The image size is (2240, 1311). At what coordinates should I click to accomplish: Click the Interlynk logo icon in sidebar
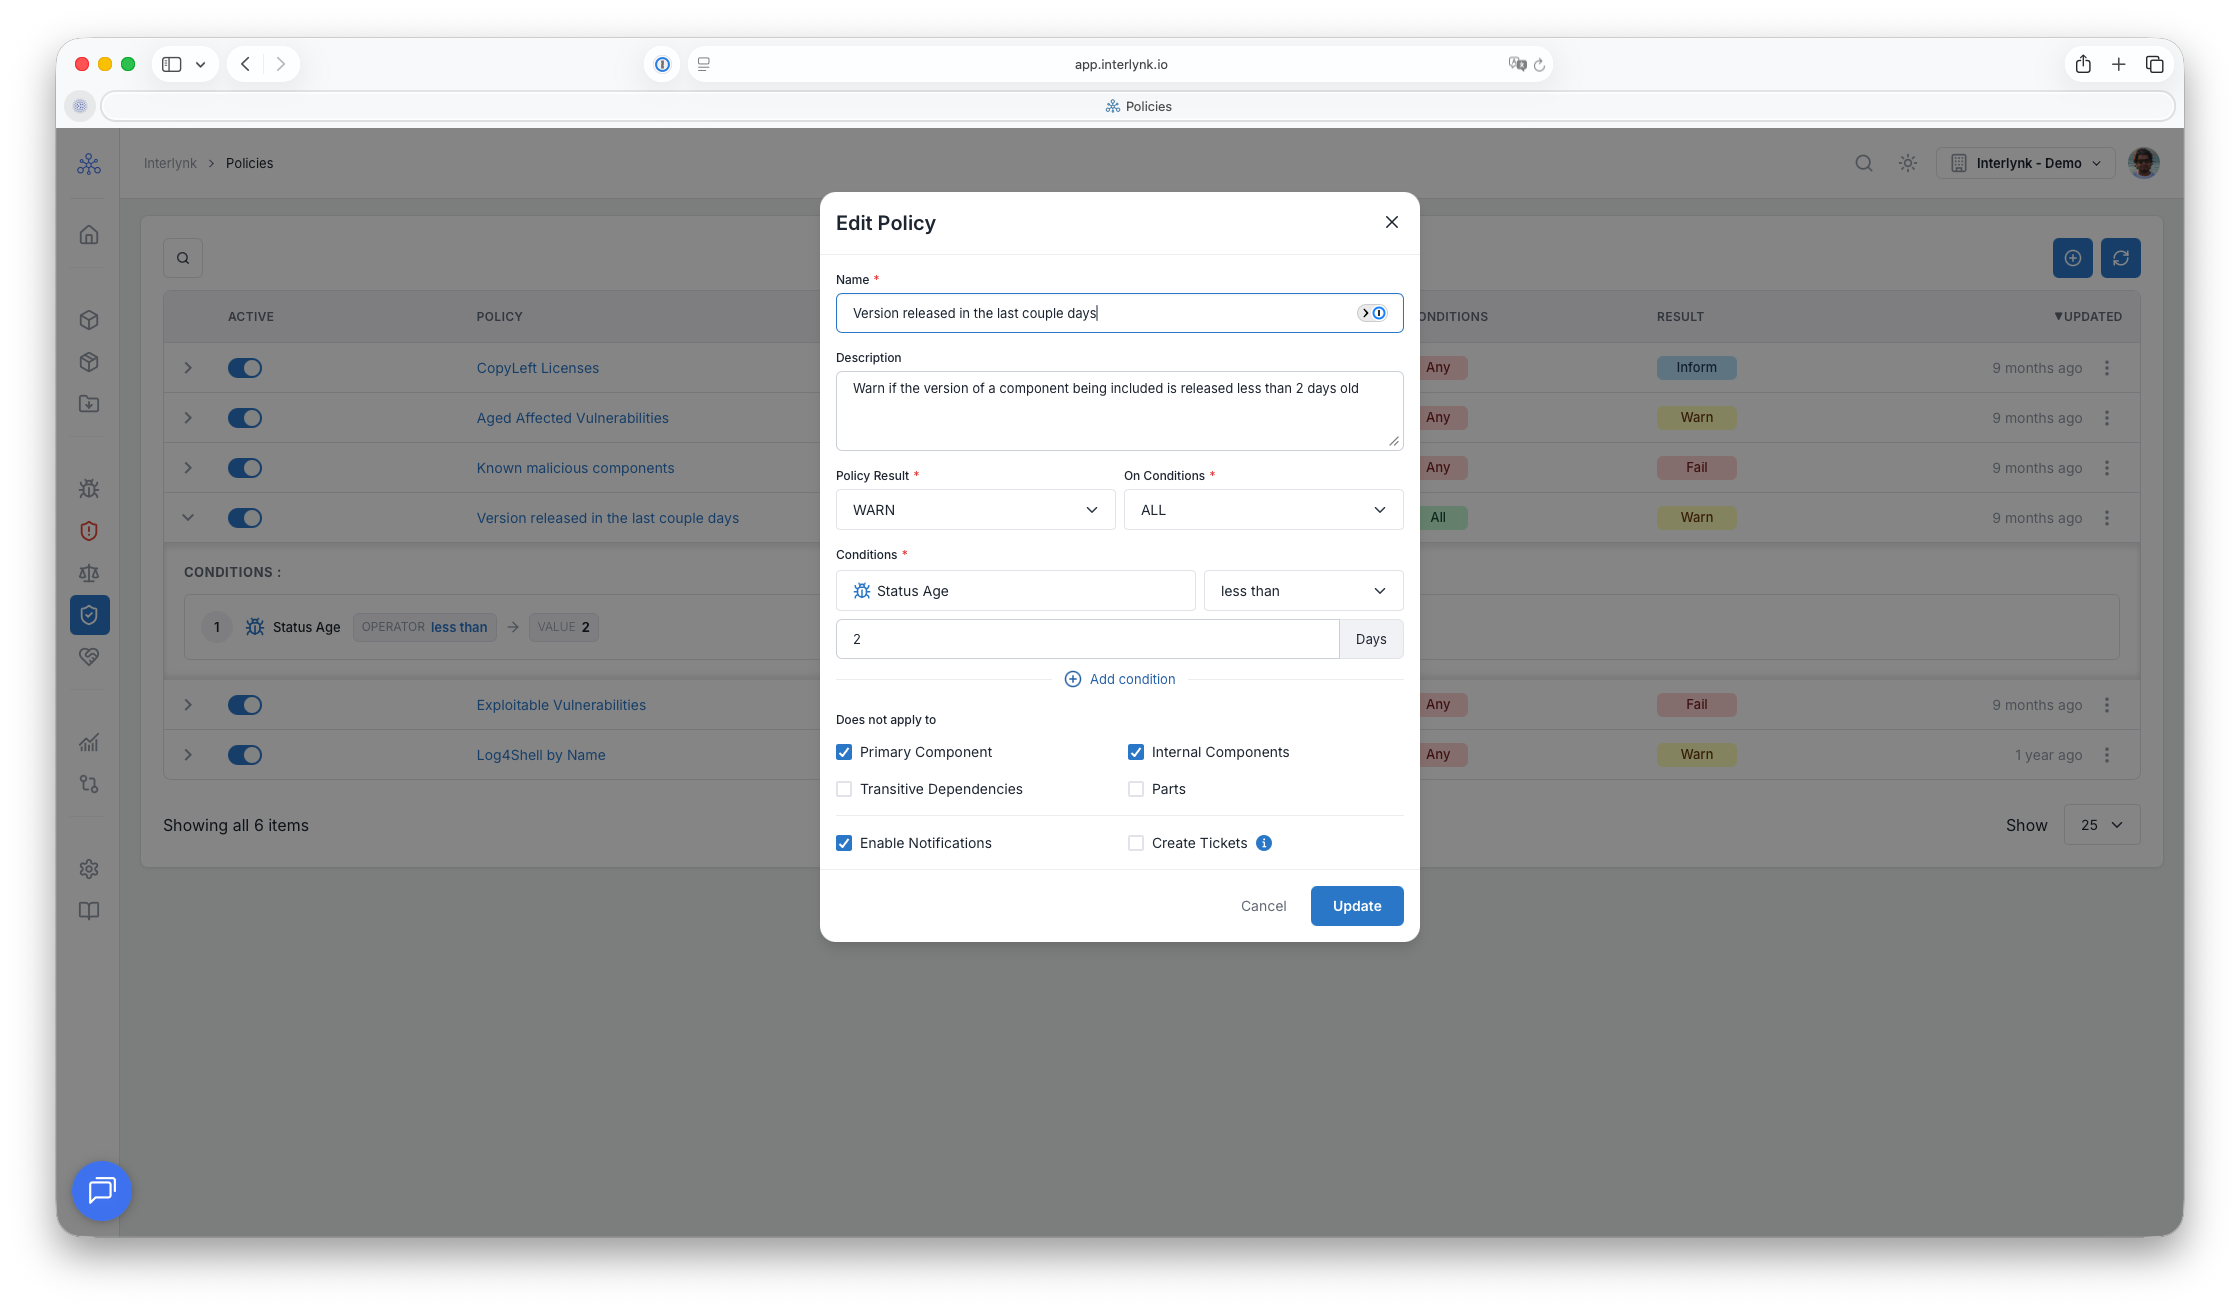pyautogui.click(x=89, y=164)
